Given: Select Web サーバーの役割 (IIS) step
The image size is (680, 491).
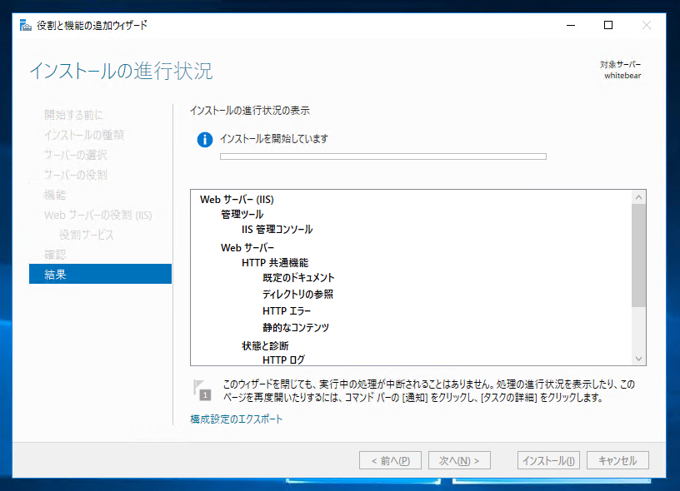Looking at the screenshot, I should pyautogui.click(x=98, y=215).
